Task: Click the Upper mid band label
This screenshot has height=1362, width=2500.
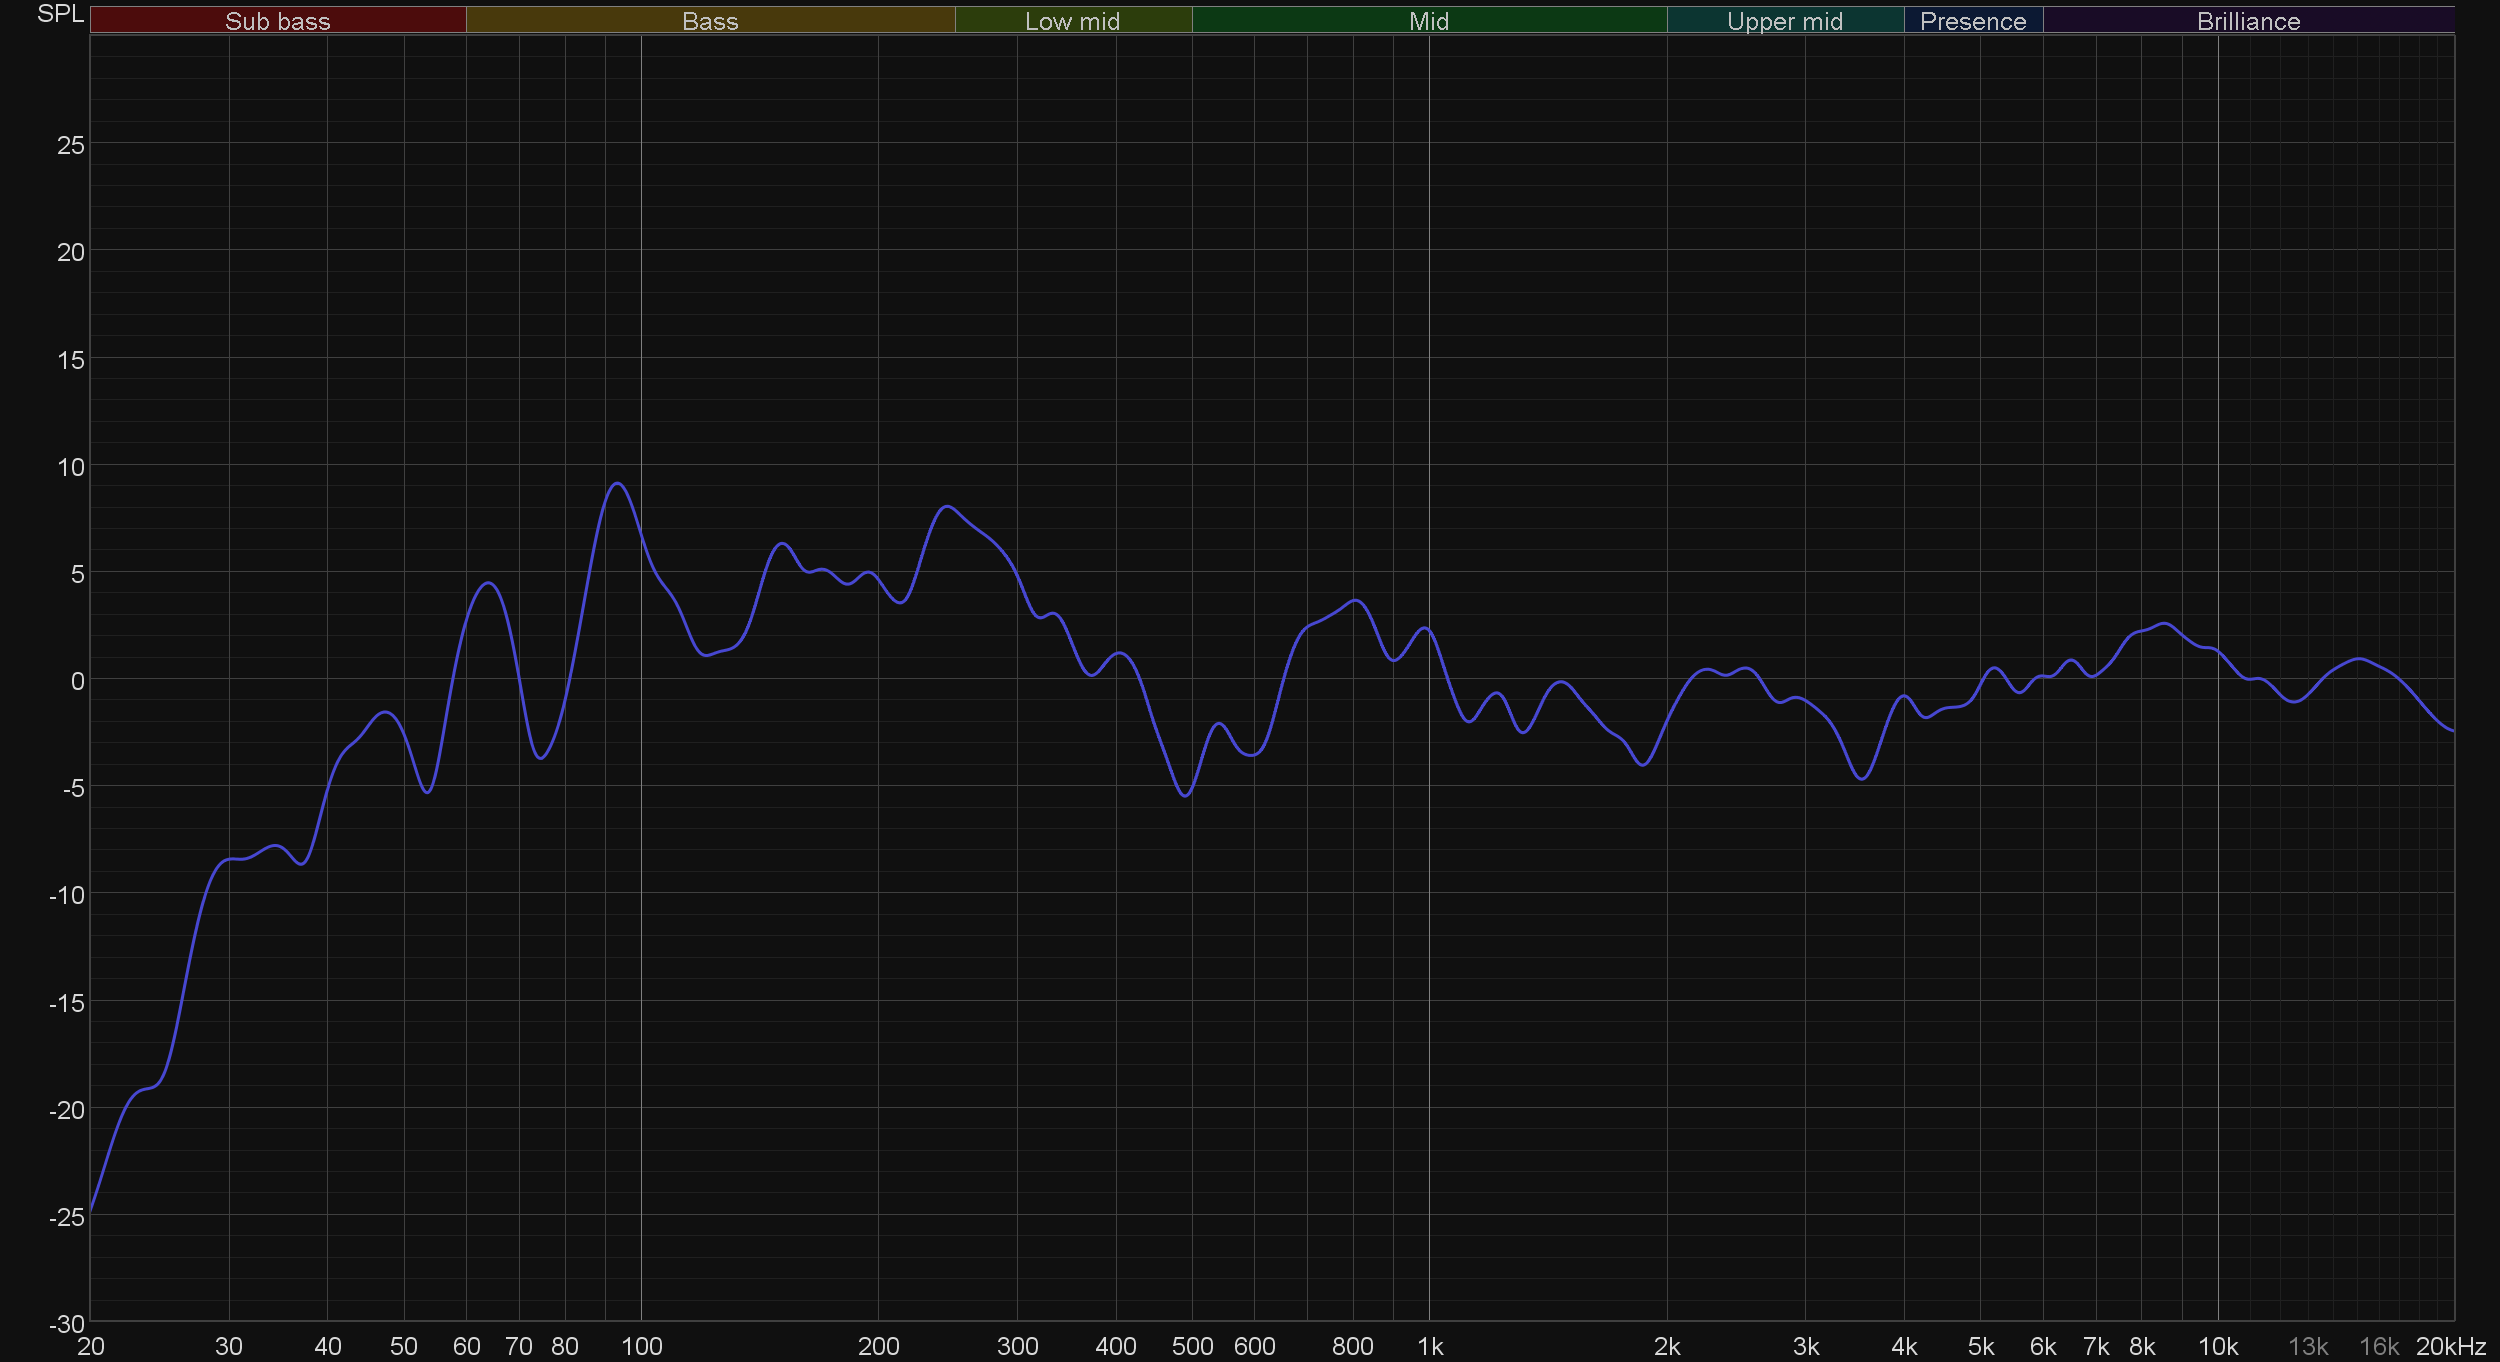Action: [x=1784, y=21]
